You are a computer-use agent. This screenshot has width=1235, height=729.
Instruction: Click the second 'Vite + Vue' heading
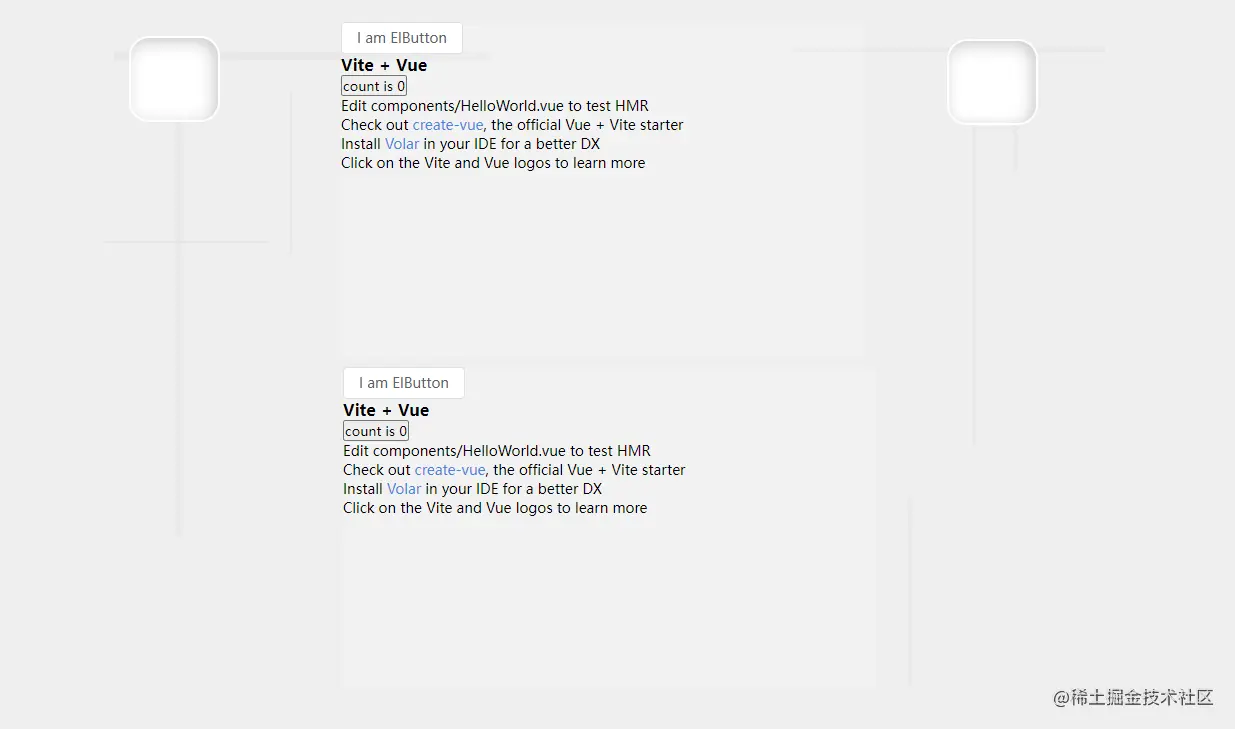(386, 410)
